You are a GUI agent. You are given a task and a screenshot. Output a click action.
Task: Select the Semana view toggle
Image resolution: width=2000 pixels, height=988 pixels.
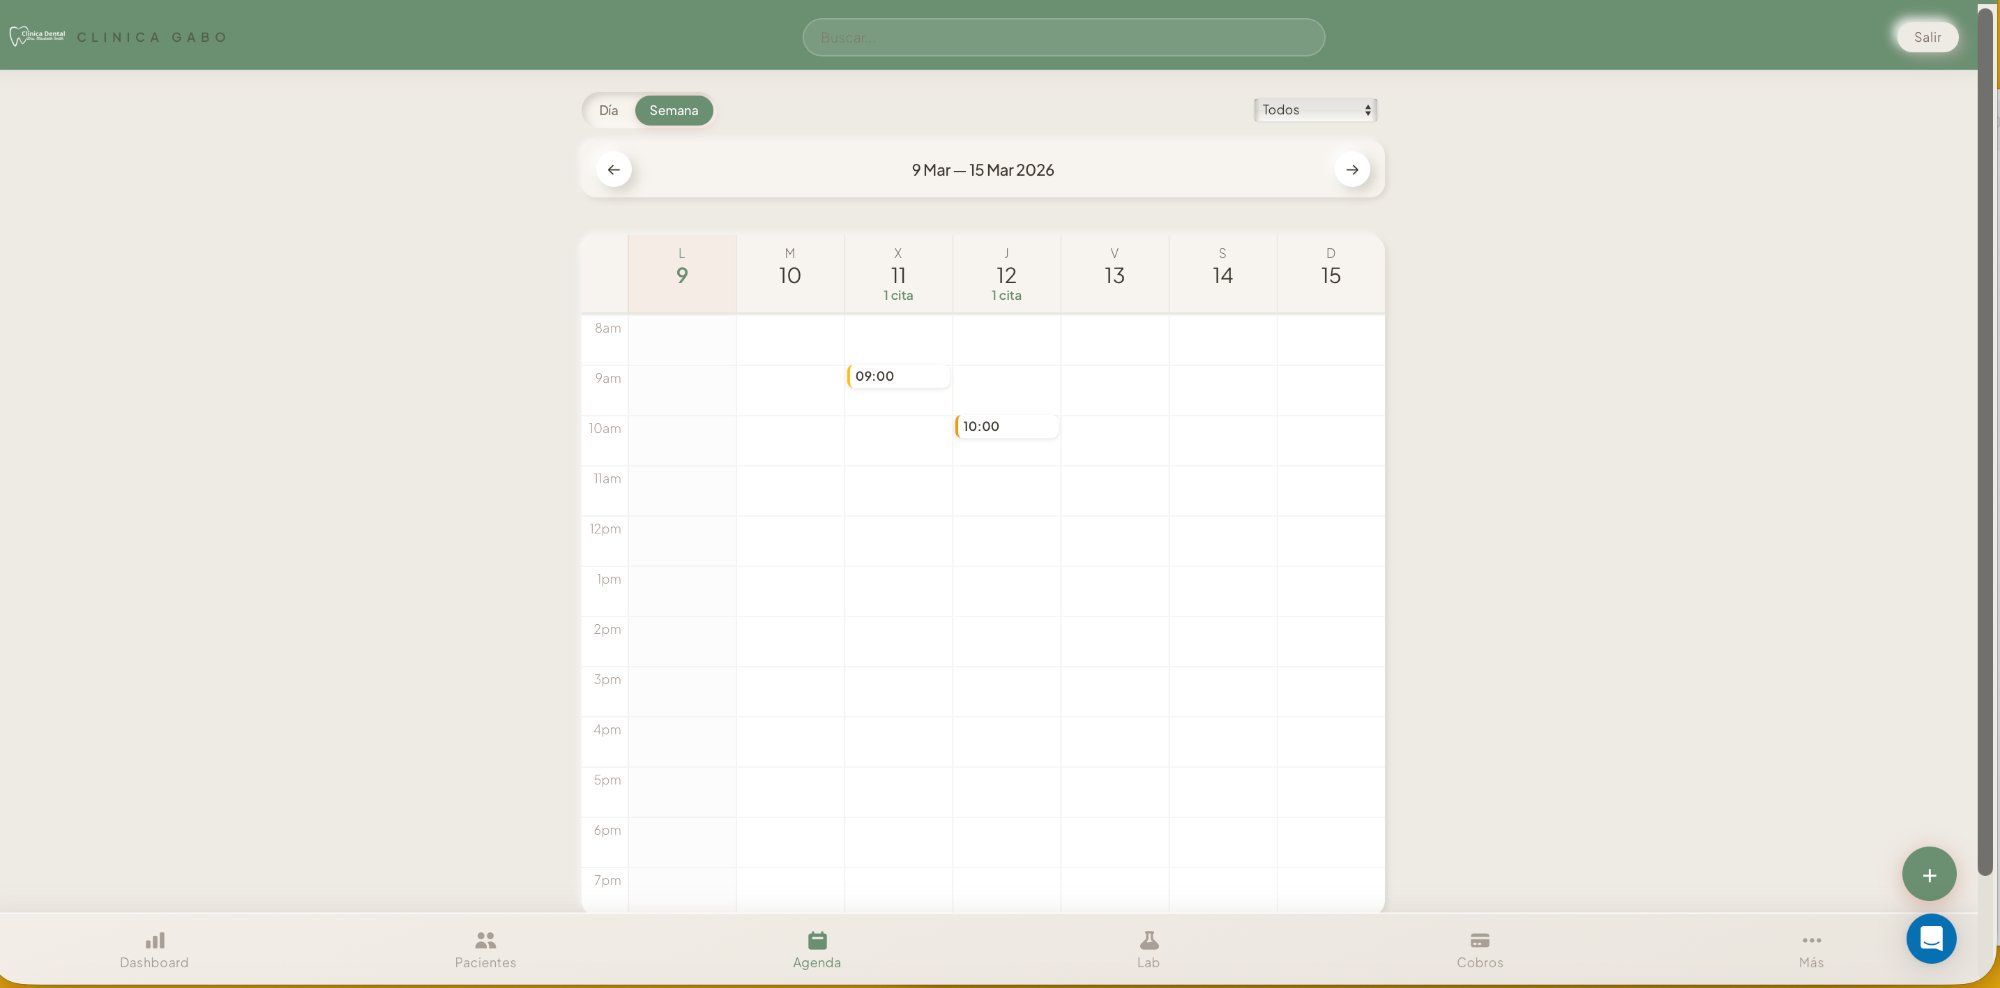point(674,110)
